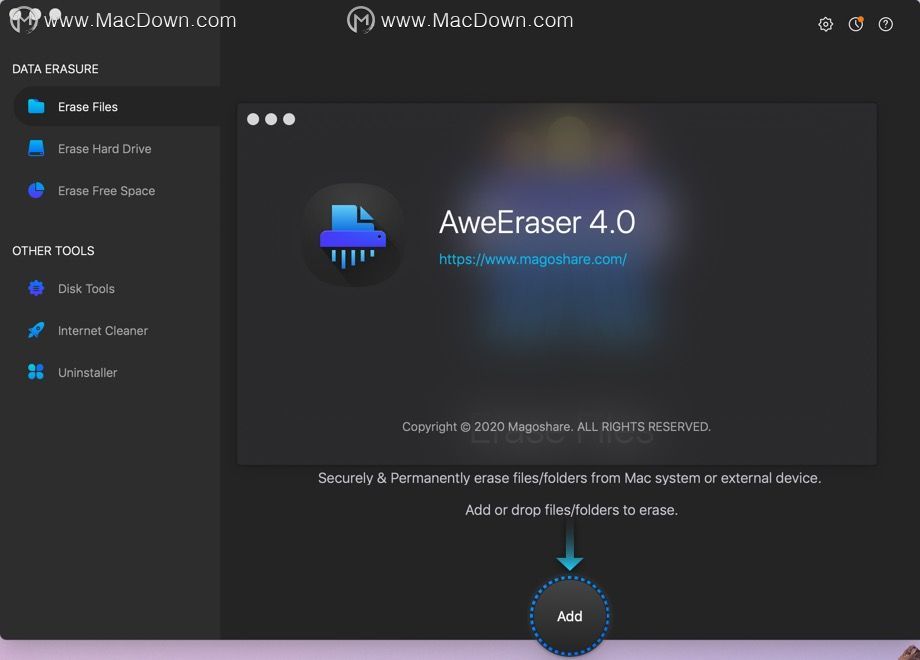The width and height of the screenshot is (920, 660).
Task: Click the Disk Tools gear icon
Action: (36, 288)
